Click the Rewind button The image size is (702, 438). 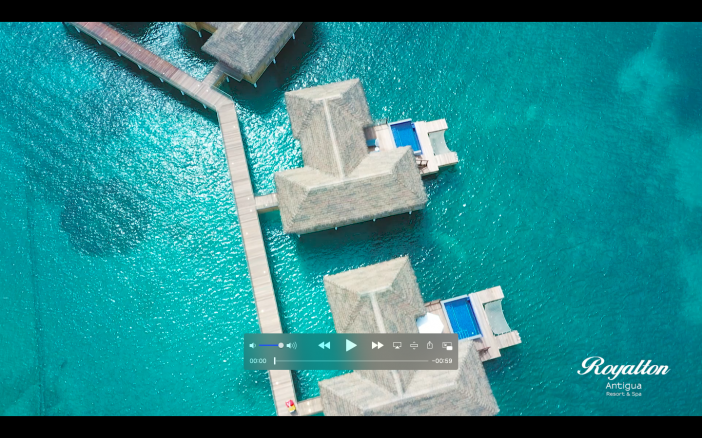(324, 345)
